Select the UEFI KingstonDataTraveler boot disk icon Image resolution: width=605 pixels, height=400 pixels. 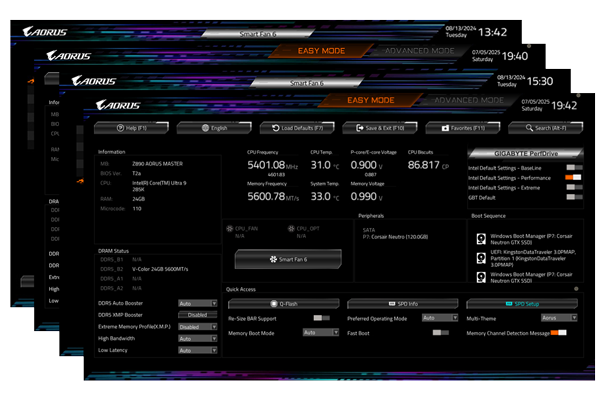click(x=481, y=258)
